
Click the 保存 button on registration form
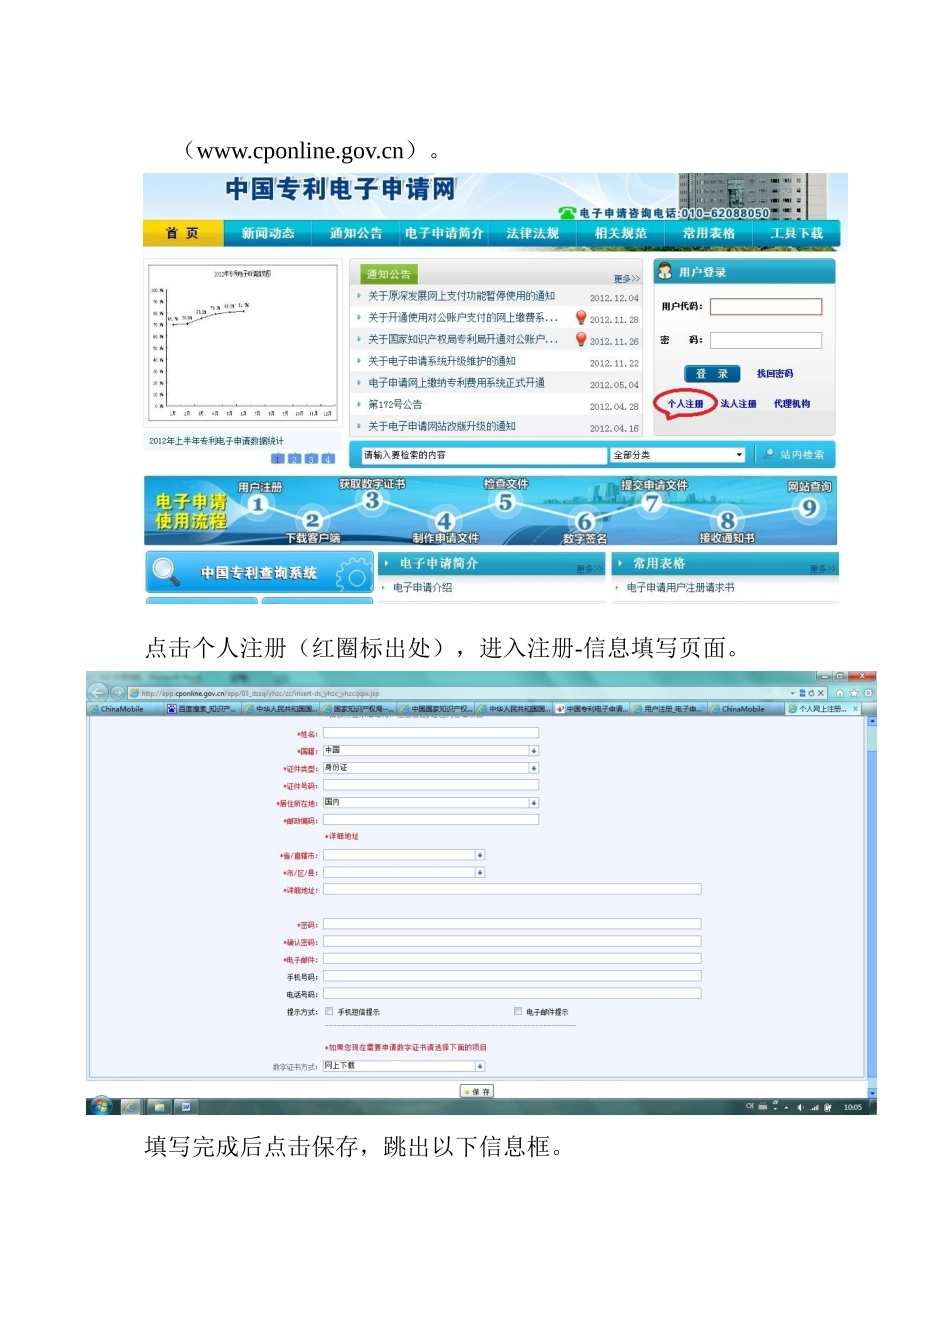pos(477,1091)
